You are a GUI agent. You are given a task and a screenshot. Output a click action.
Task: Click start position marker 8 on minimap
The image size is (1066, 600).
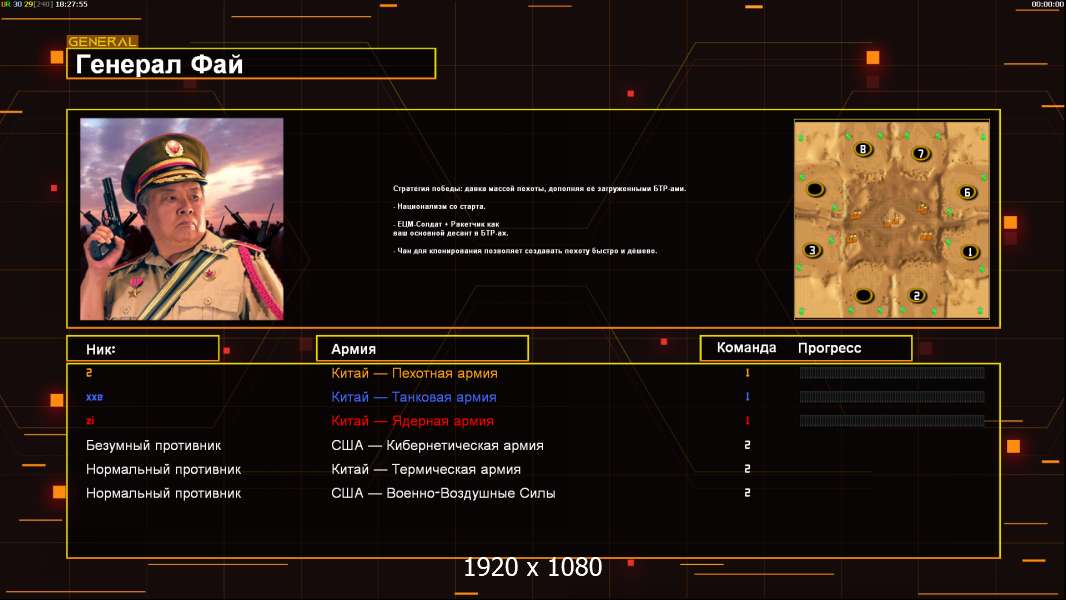pos(863,149)
